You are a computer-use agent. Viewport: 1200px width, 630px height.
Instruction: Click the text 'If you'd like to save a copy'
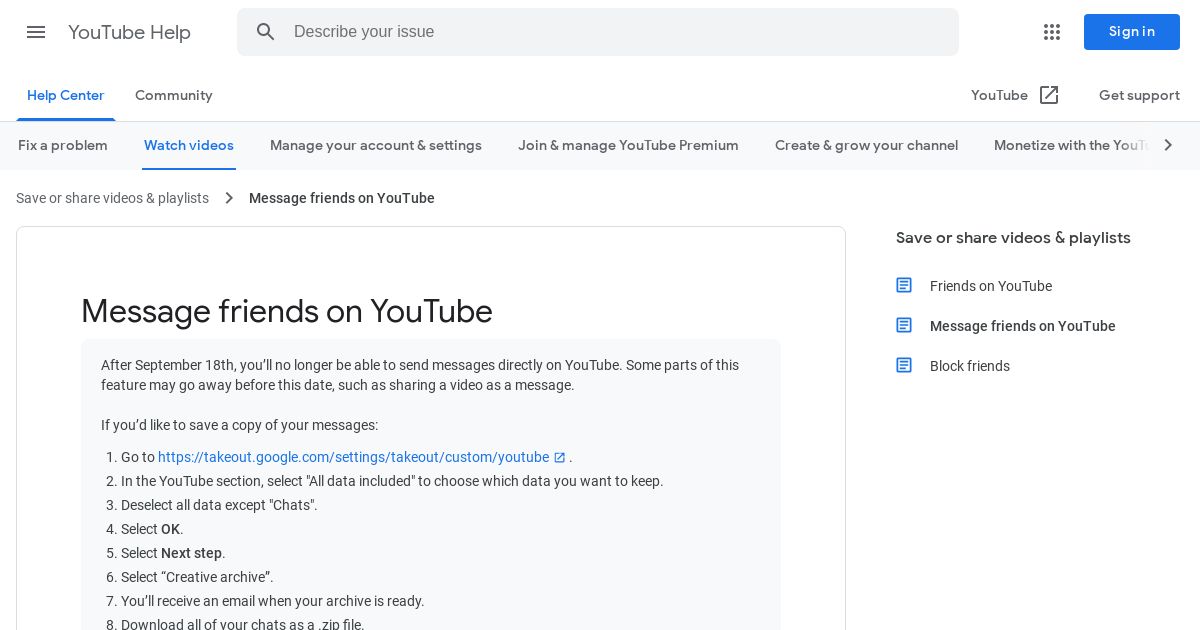[x=239, y=425]
